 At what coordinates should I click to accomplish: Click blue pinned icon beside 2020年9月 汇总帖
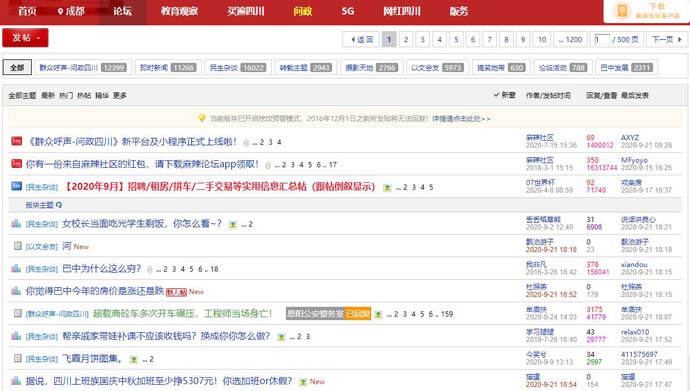[x=16, y=186]
